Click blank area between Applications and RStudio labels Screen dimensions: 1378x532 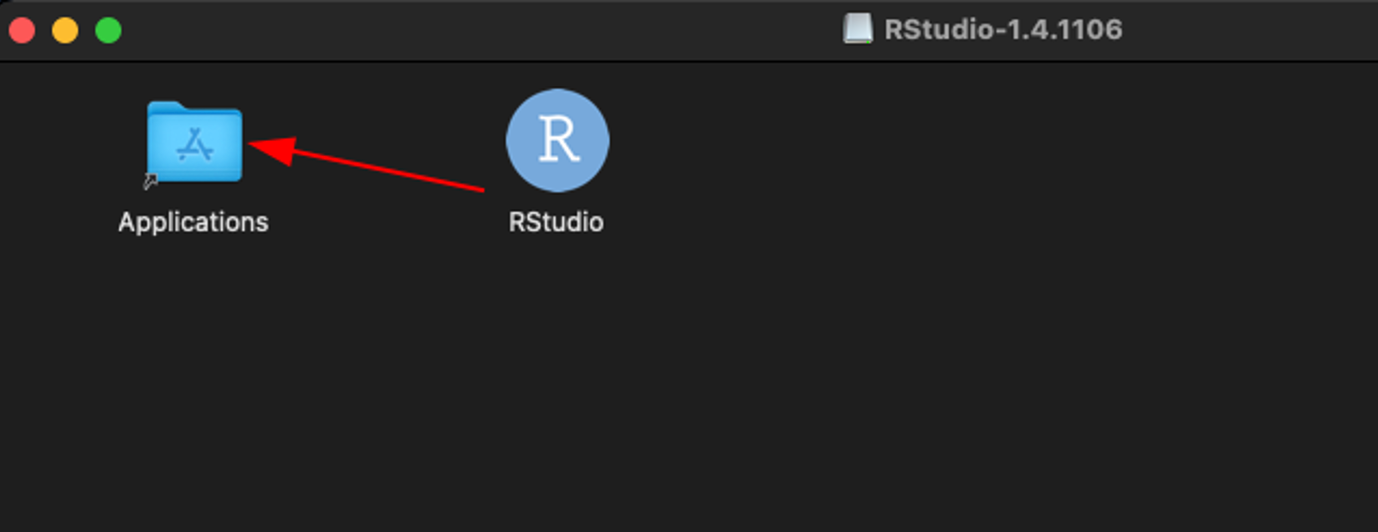pyautogui.click(x=385, y=223)
